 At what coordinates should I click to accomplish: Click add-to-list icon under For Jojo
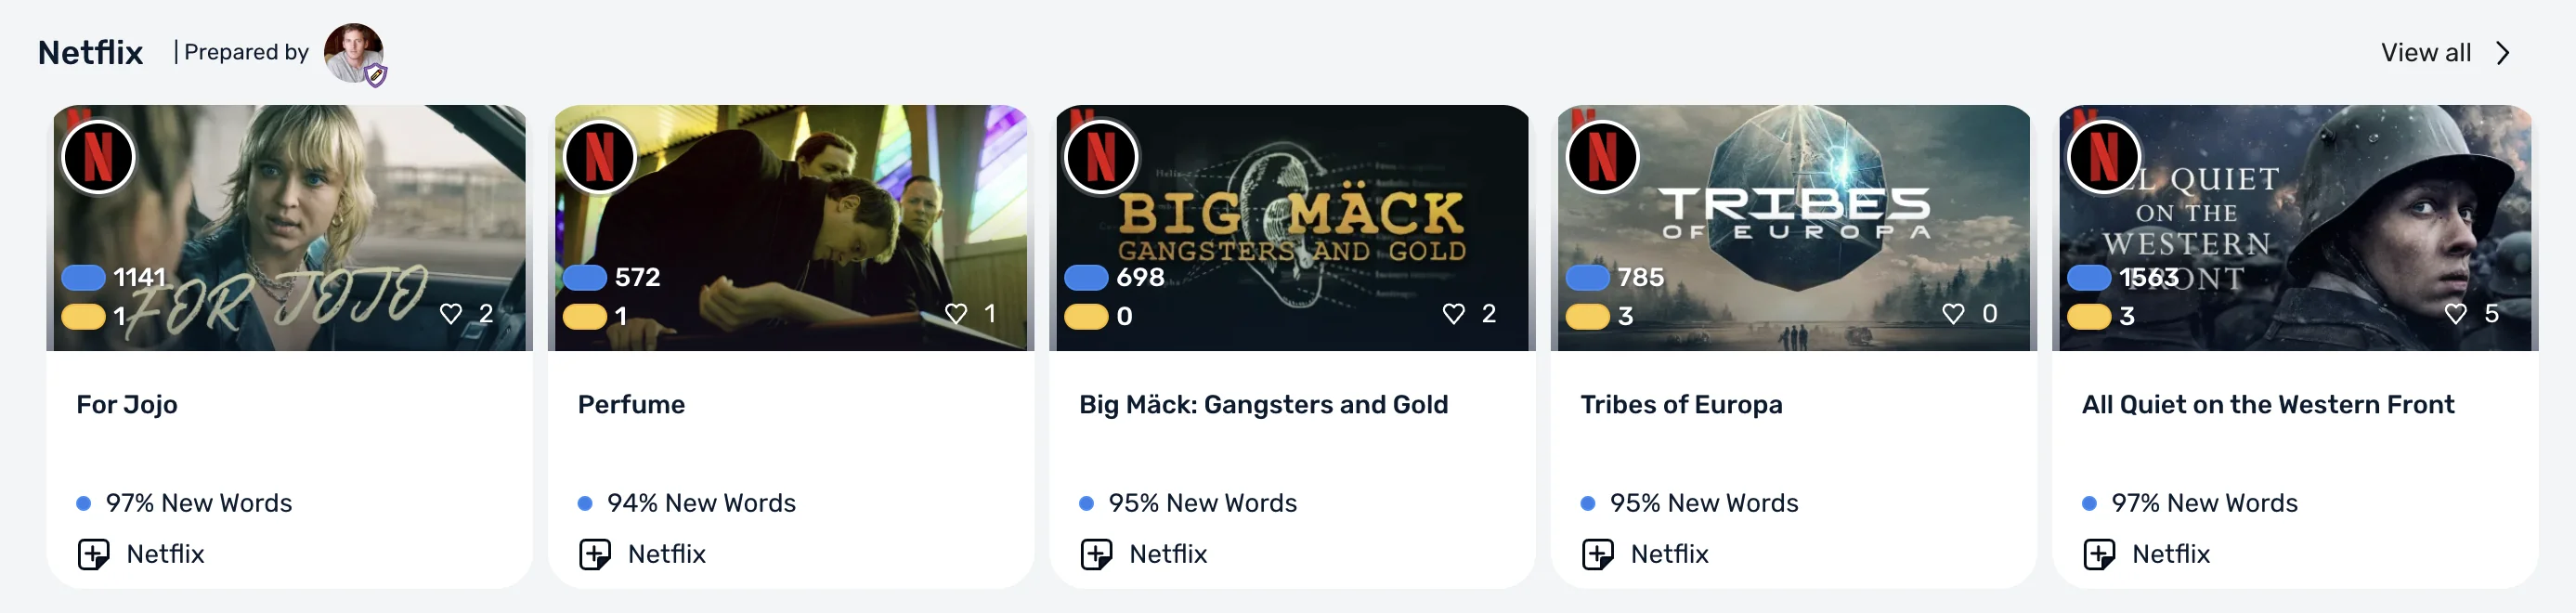click(94, 554)
